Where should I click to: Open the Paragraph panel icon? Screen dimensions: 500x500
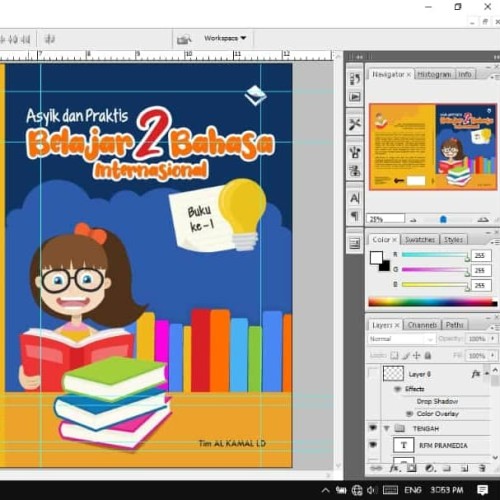coord(355,216)
